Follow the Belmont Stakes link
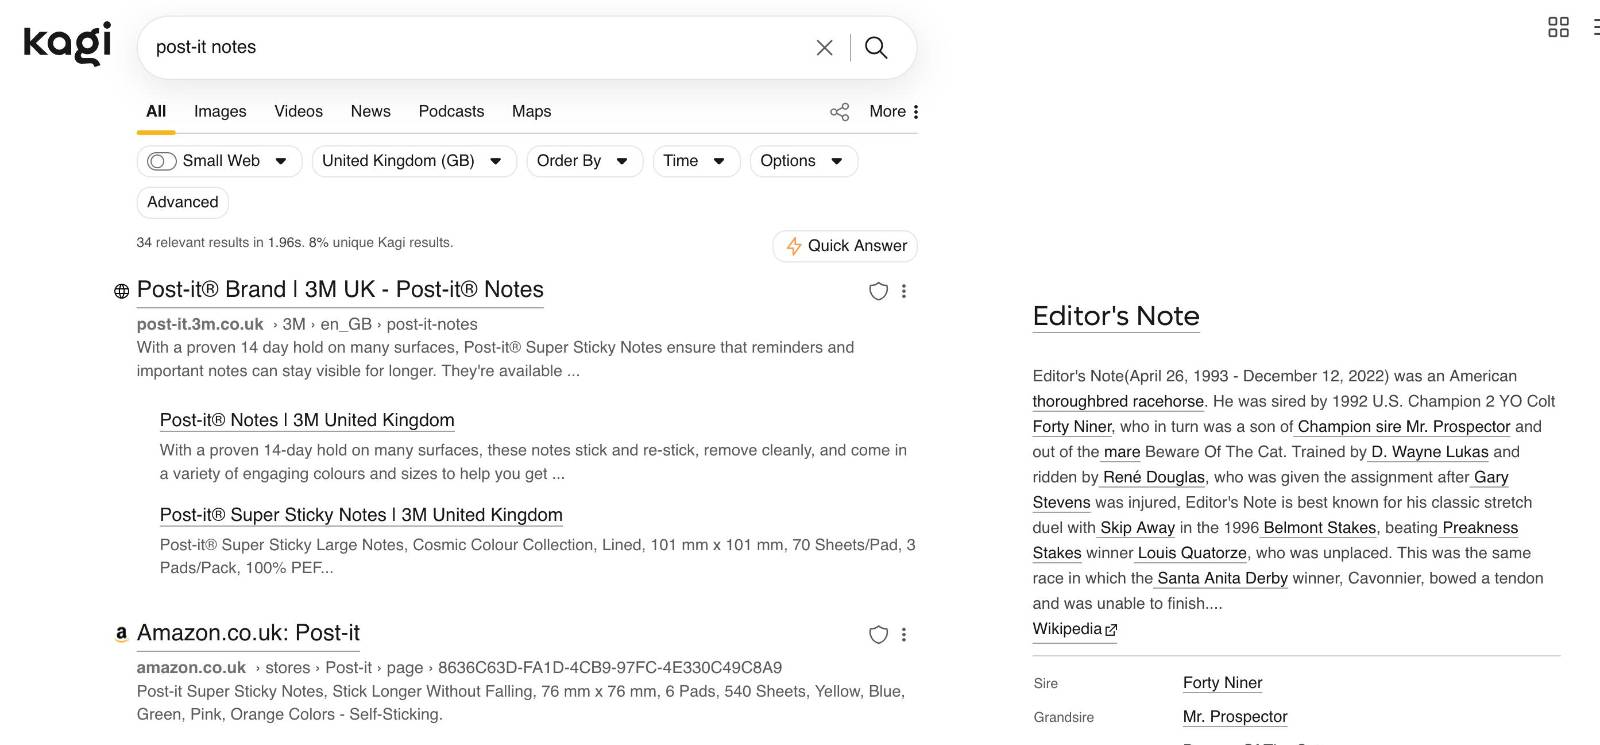1600x745 pixels. (x=1320, y=527)
